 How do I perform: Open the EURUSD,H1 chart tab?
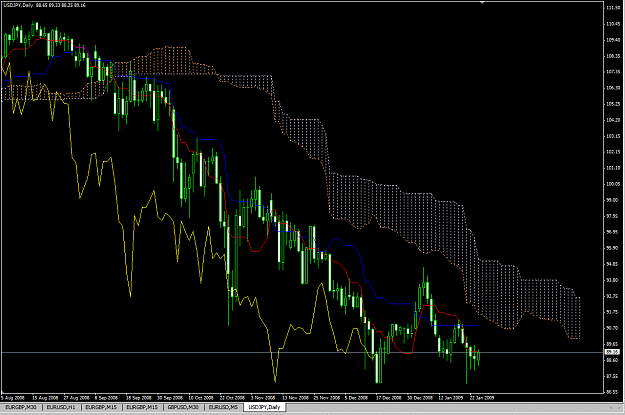61,407
